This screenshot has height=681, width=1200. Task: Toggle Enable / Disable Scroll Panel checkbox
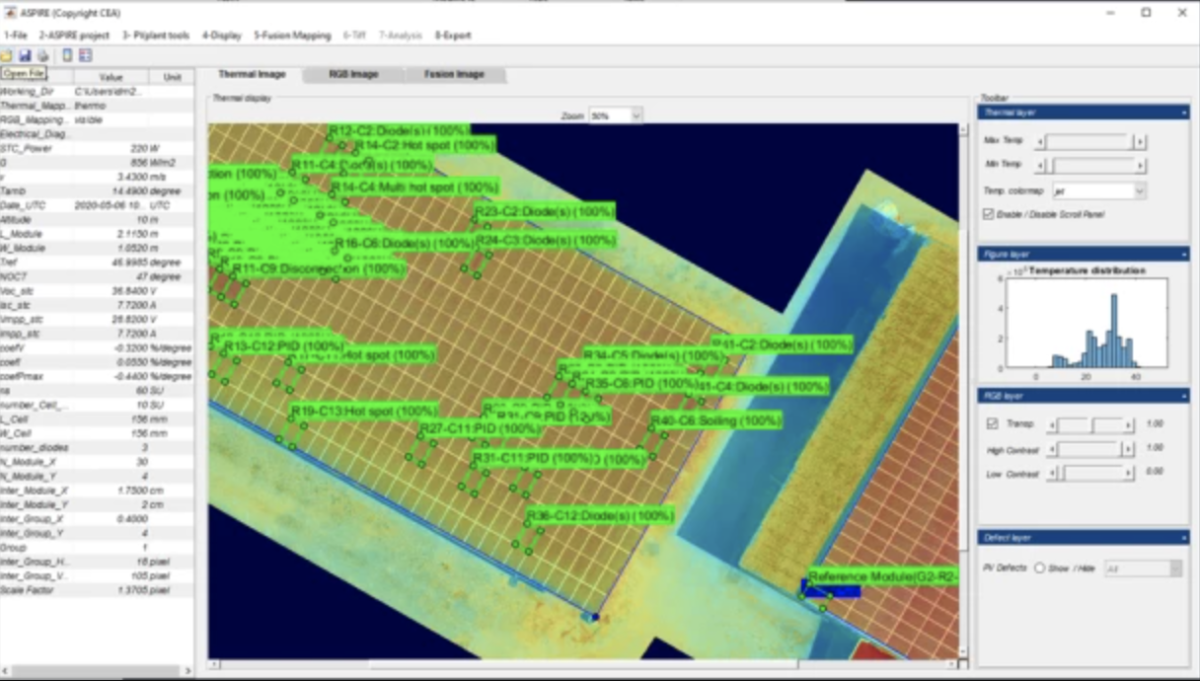coord(989,214)
